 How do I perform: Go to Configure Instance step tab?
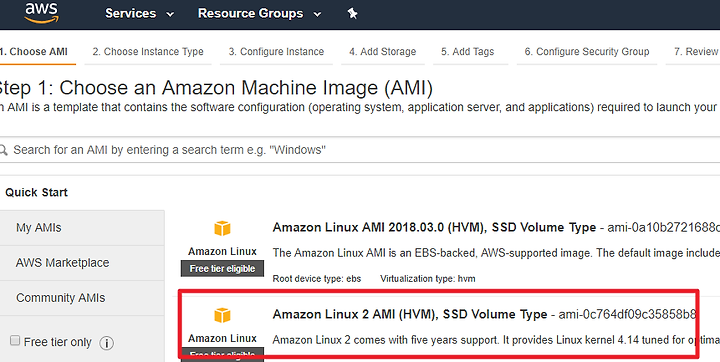(276, 52)
